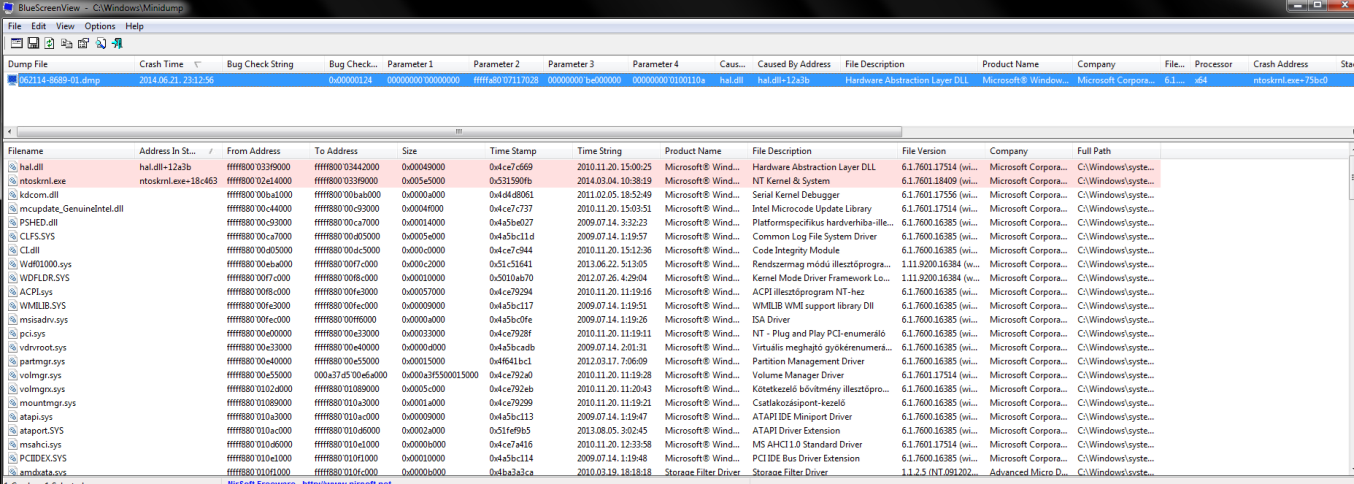
Task: Select the volmgrx.sys driver row
Action: coord(582,388)
